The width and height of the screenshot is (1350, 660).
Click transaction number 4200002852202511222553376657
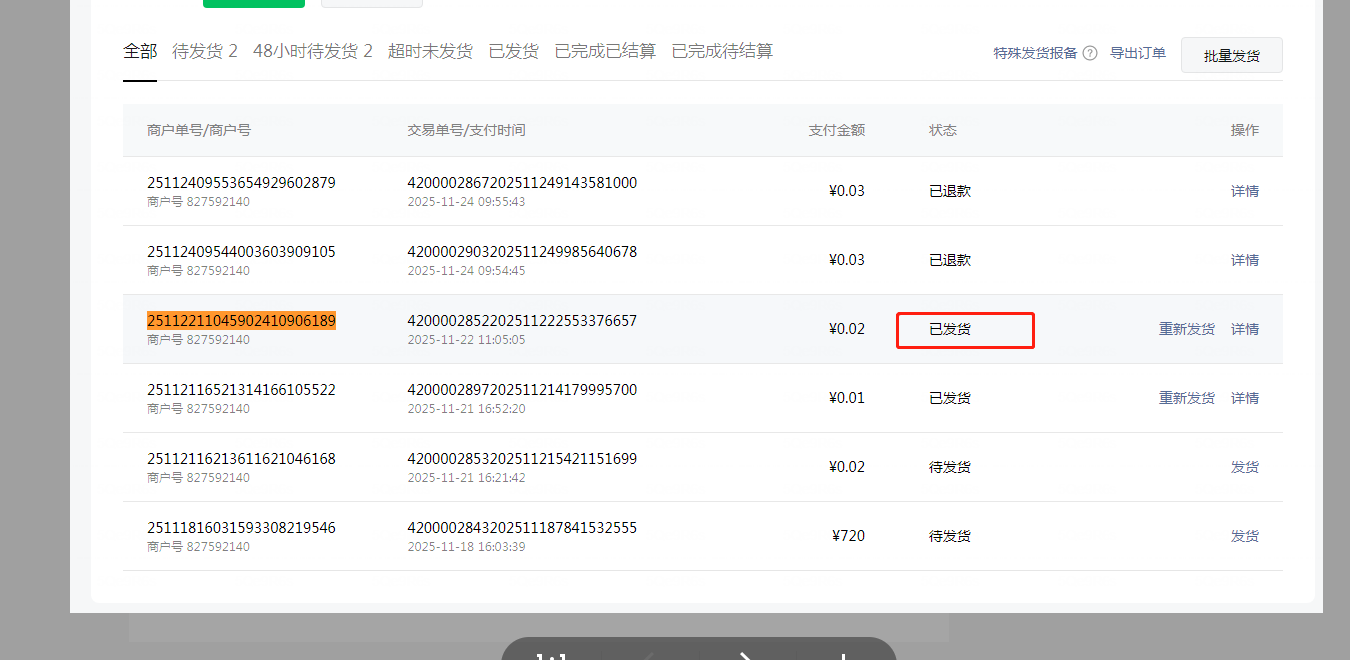522,321
